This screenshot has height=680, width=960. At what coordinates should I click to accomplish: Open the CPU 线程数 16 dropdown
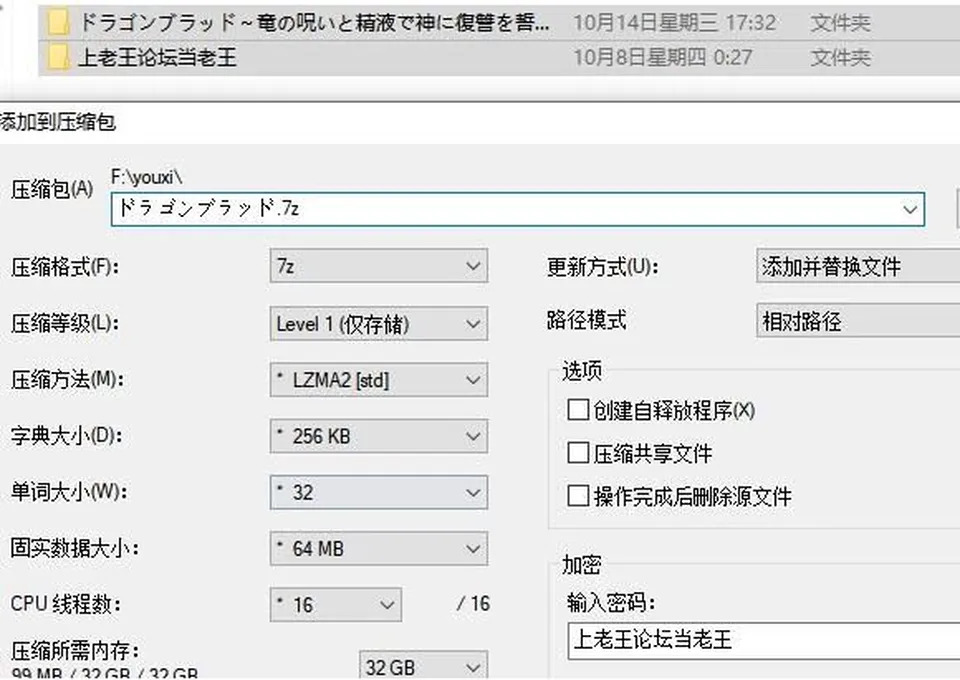tap(336, 605)
